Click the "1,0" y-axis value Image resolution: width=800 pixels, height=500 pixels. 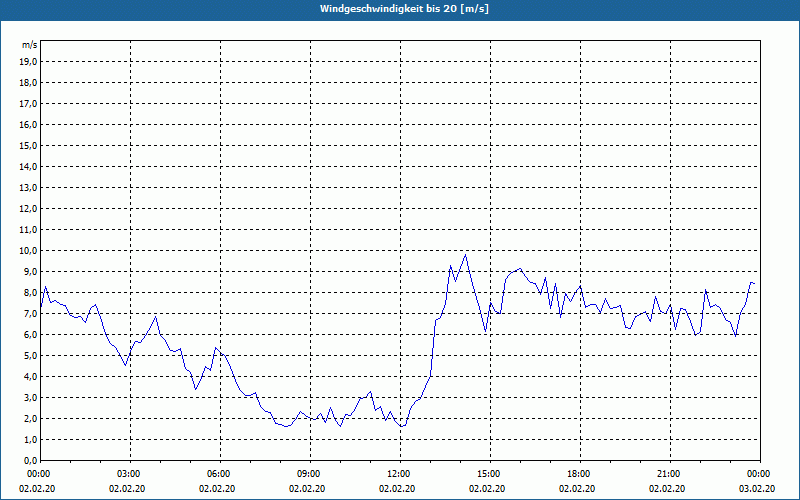pos(31,439)
